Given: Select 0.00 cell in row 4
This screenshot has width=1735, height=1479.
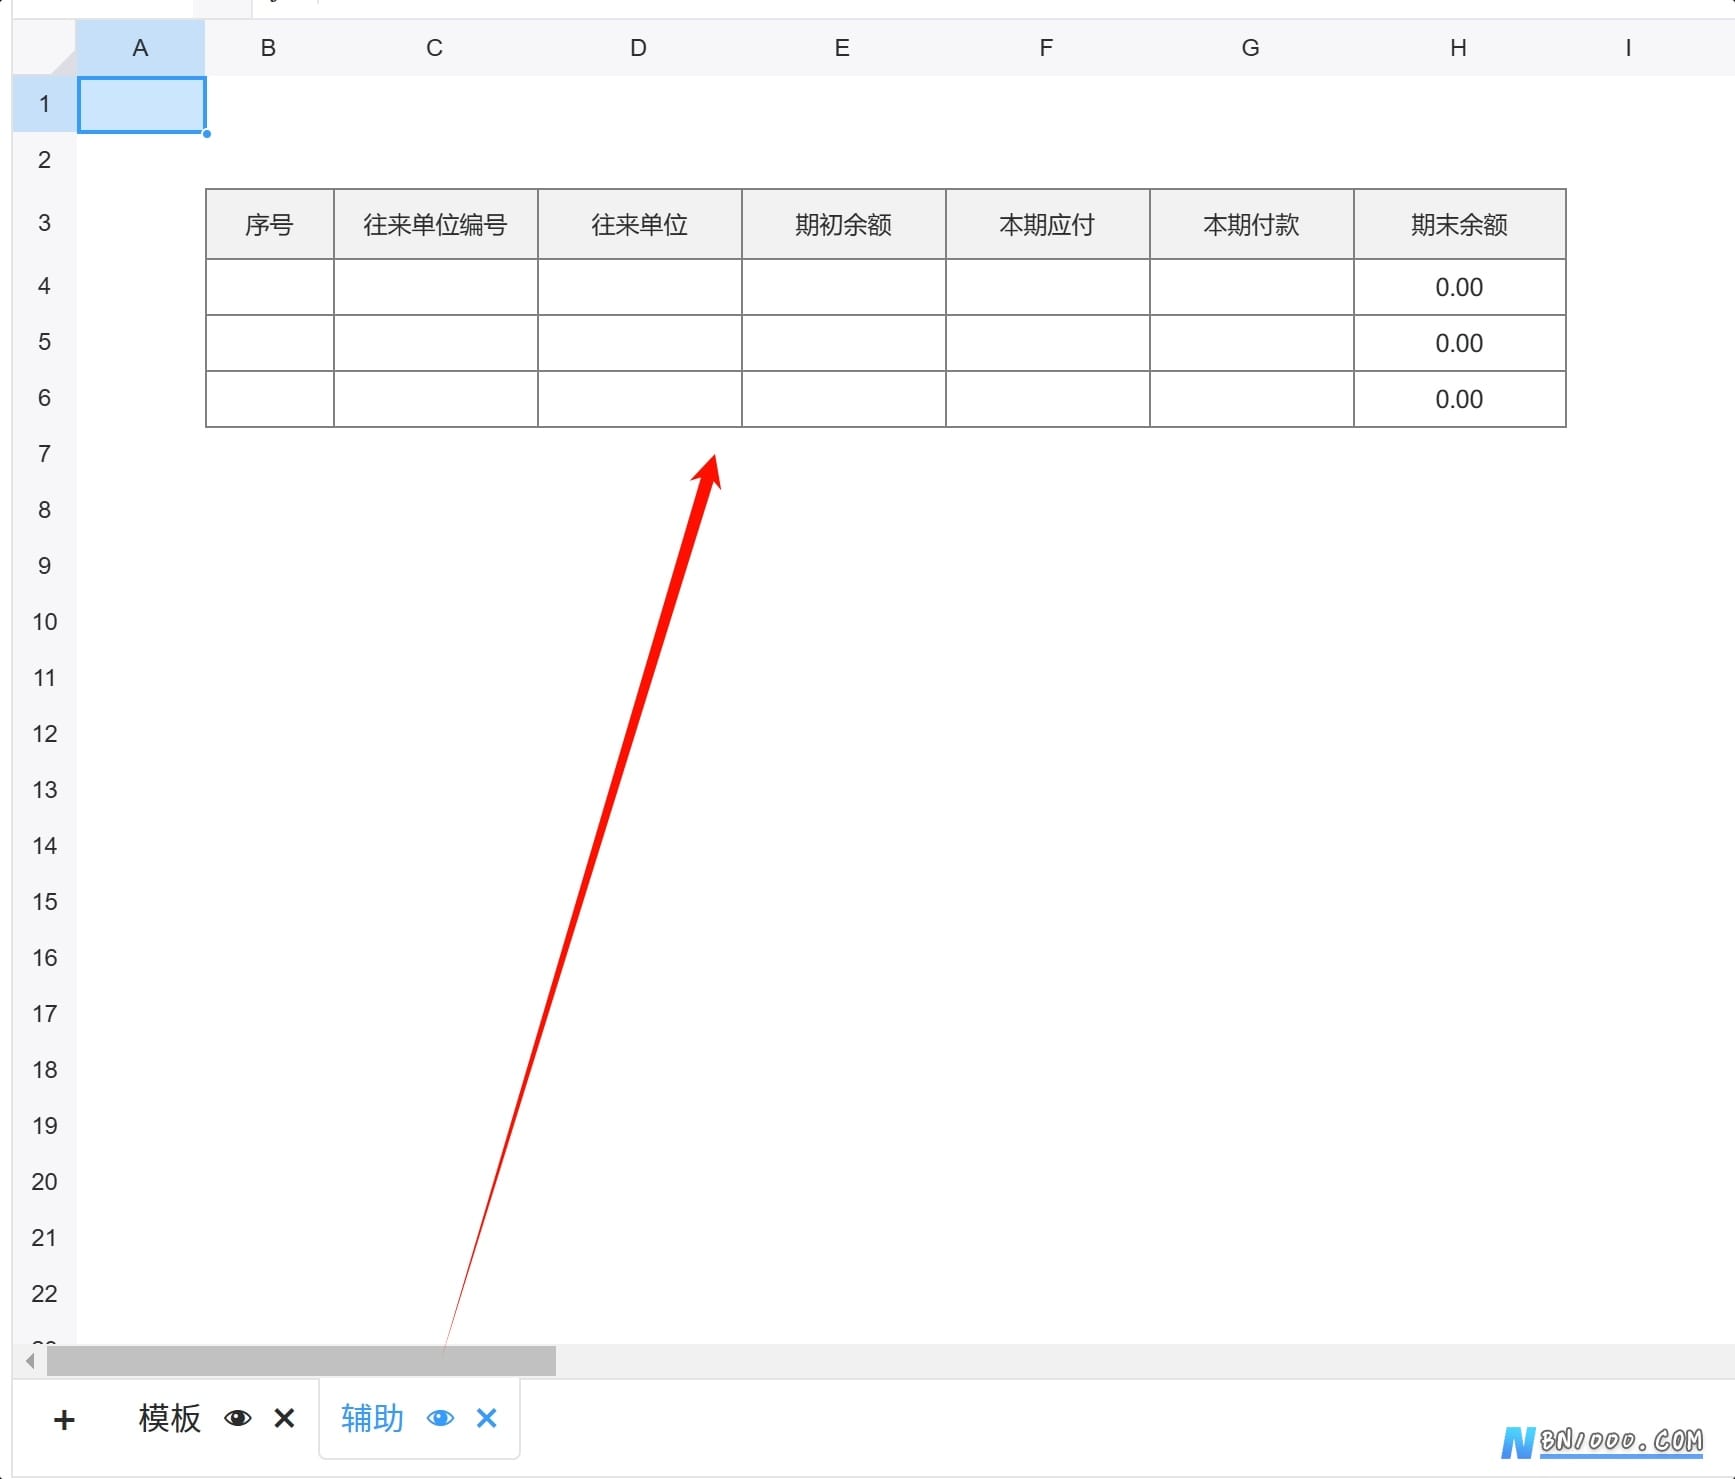Looking at the screenshot, I should click(1459, 287).
